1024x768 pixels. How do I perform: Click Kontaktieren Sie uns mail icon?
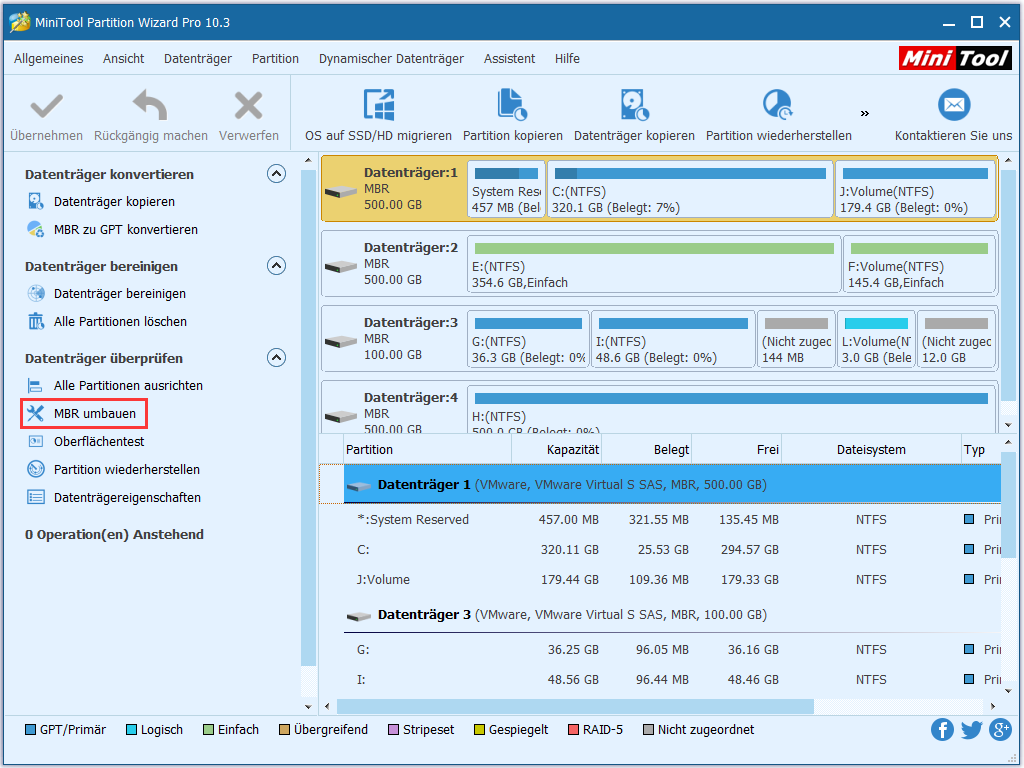953,104
